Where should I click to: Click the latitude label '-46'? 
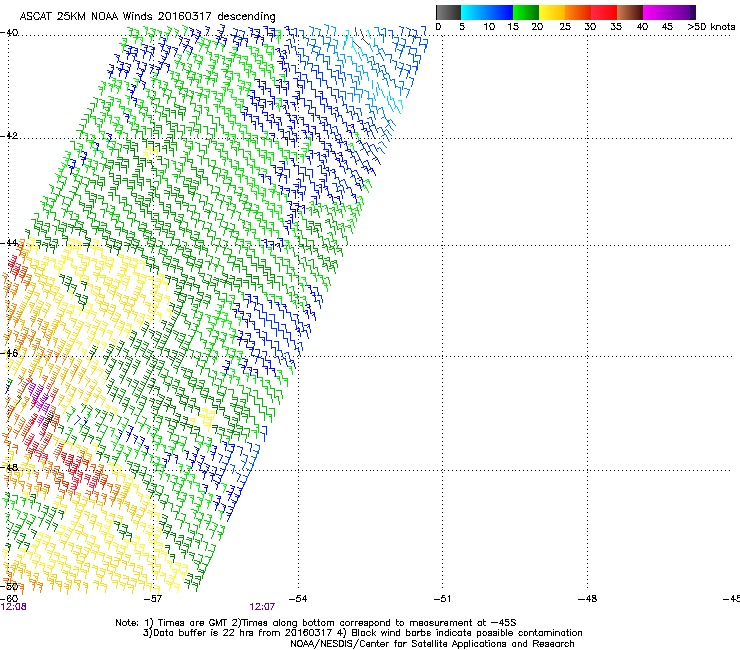pyautogui.click(x=9, y=353)
